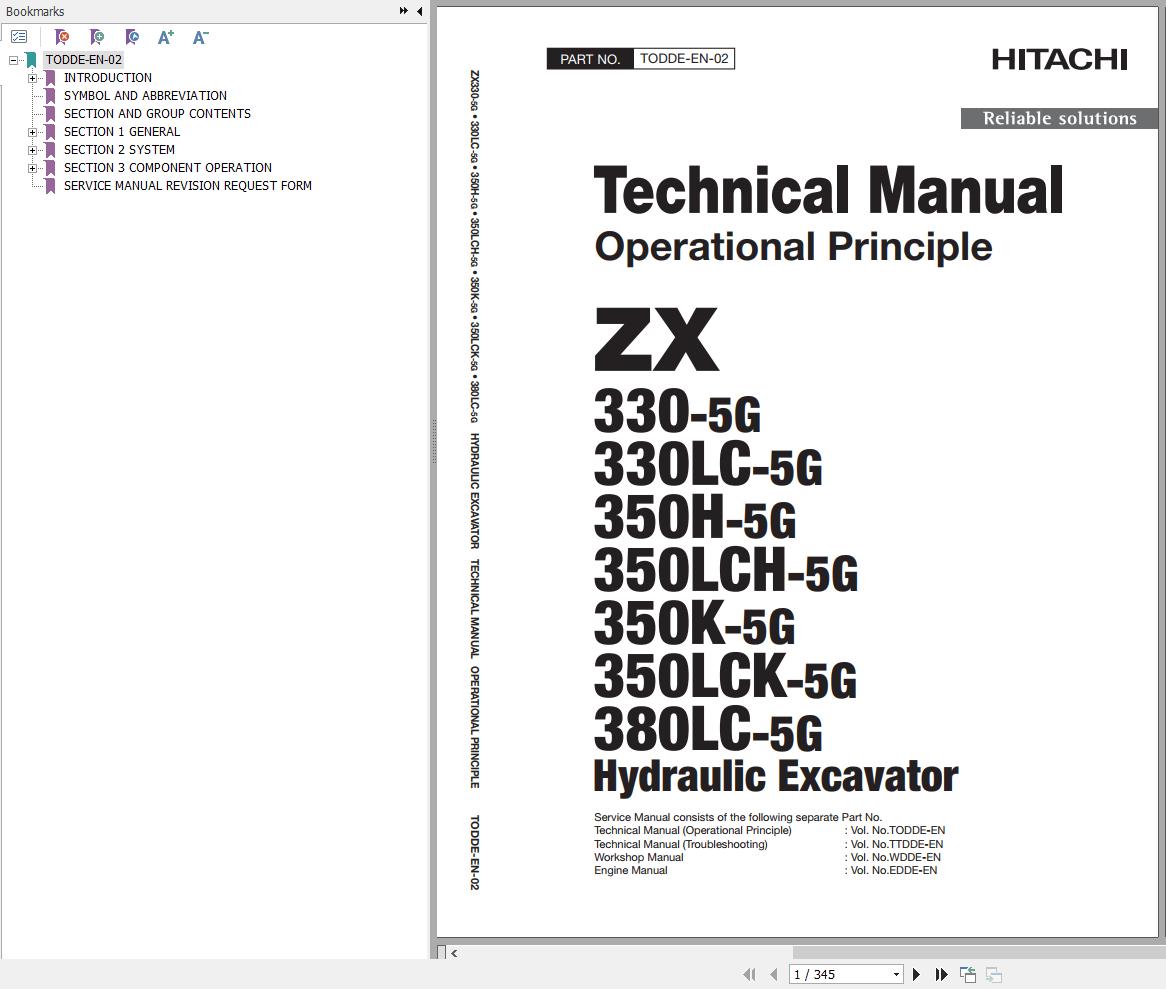Click the Bookmarks panel title

(x=35, y=11)
